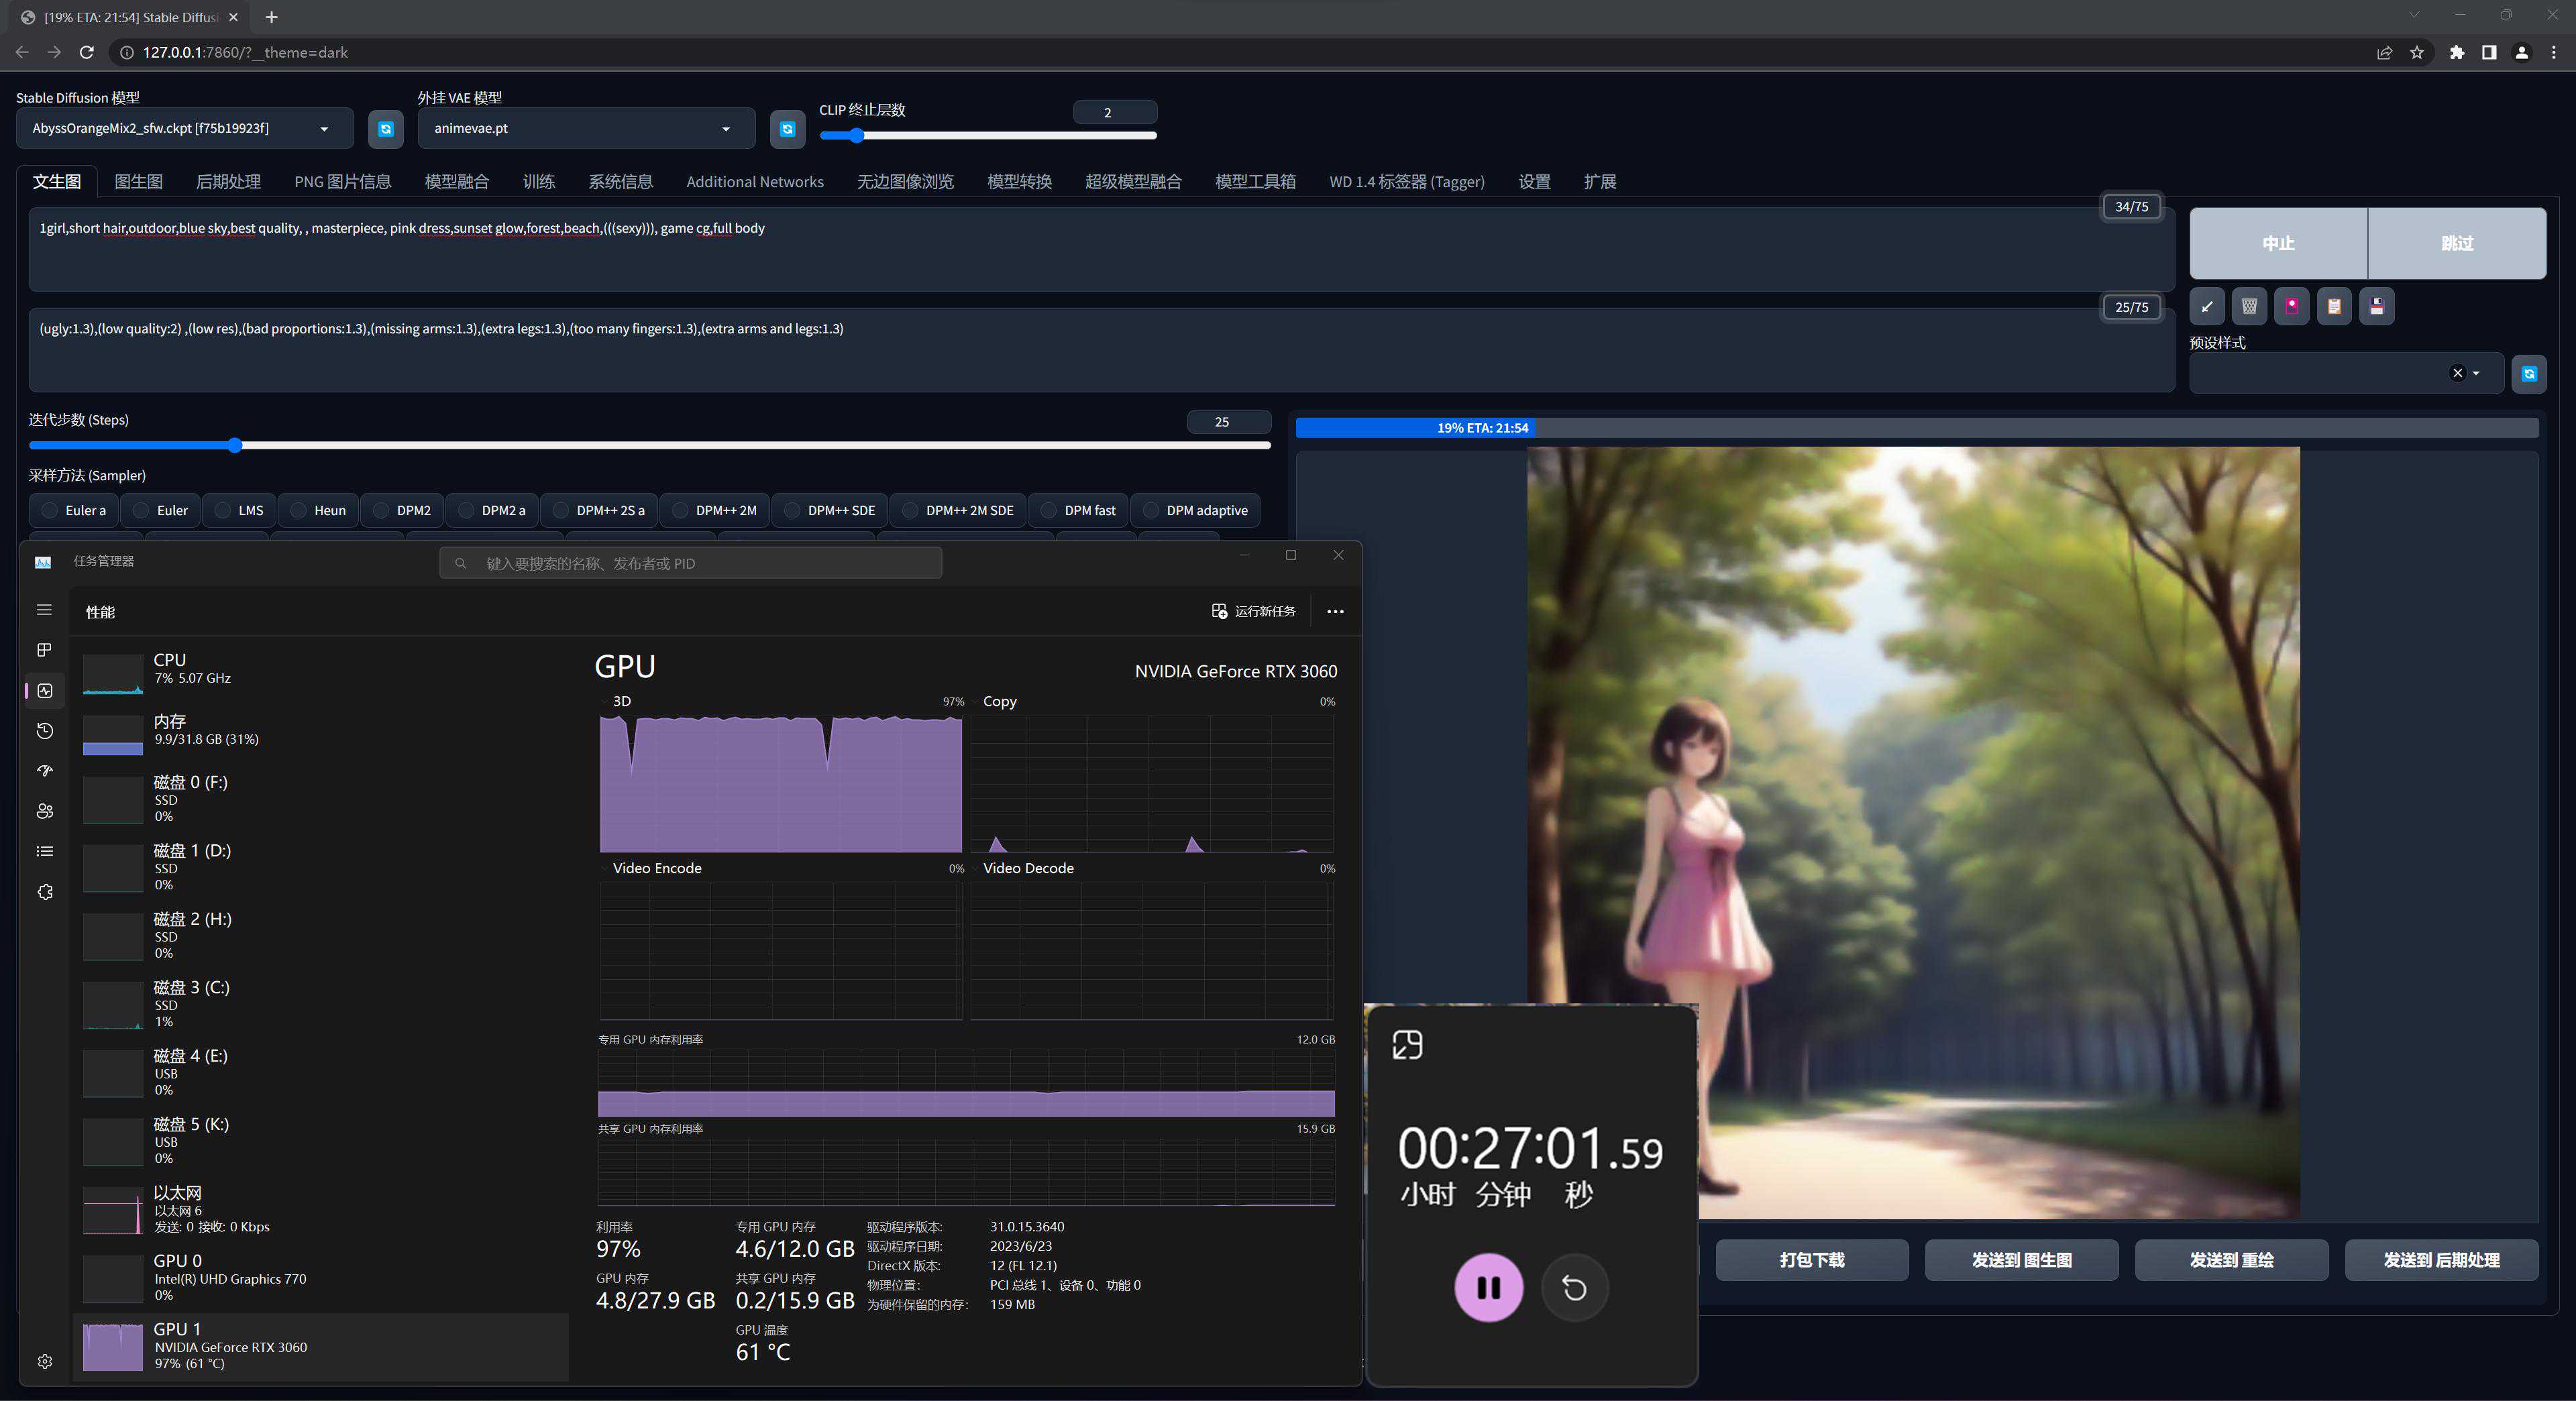The width and height of the screenshot is (2576, 1401).
Task: Pause the stopwatch timer
Action: (1488, 1287)
